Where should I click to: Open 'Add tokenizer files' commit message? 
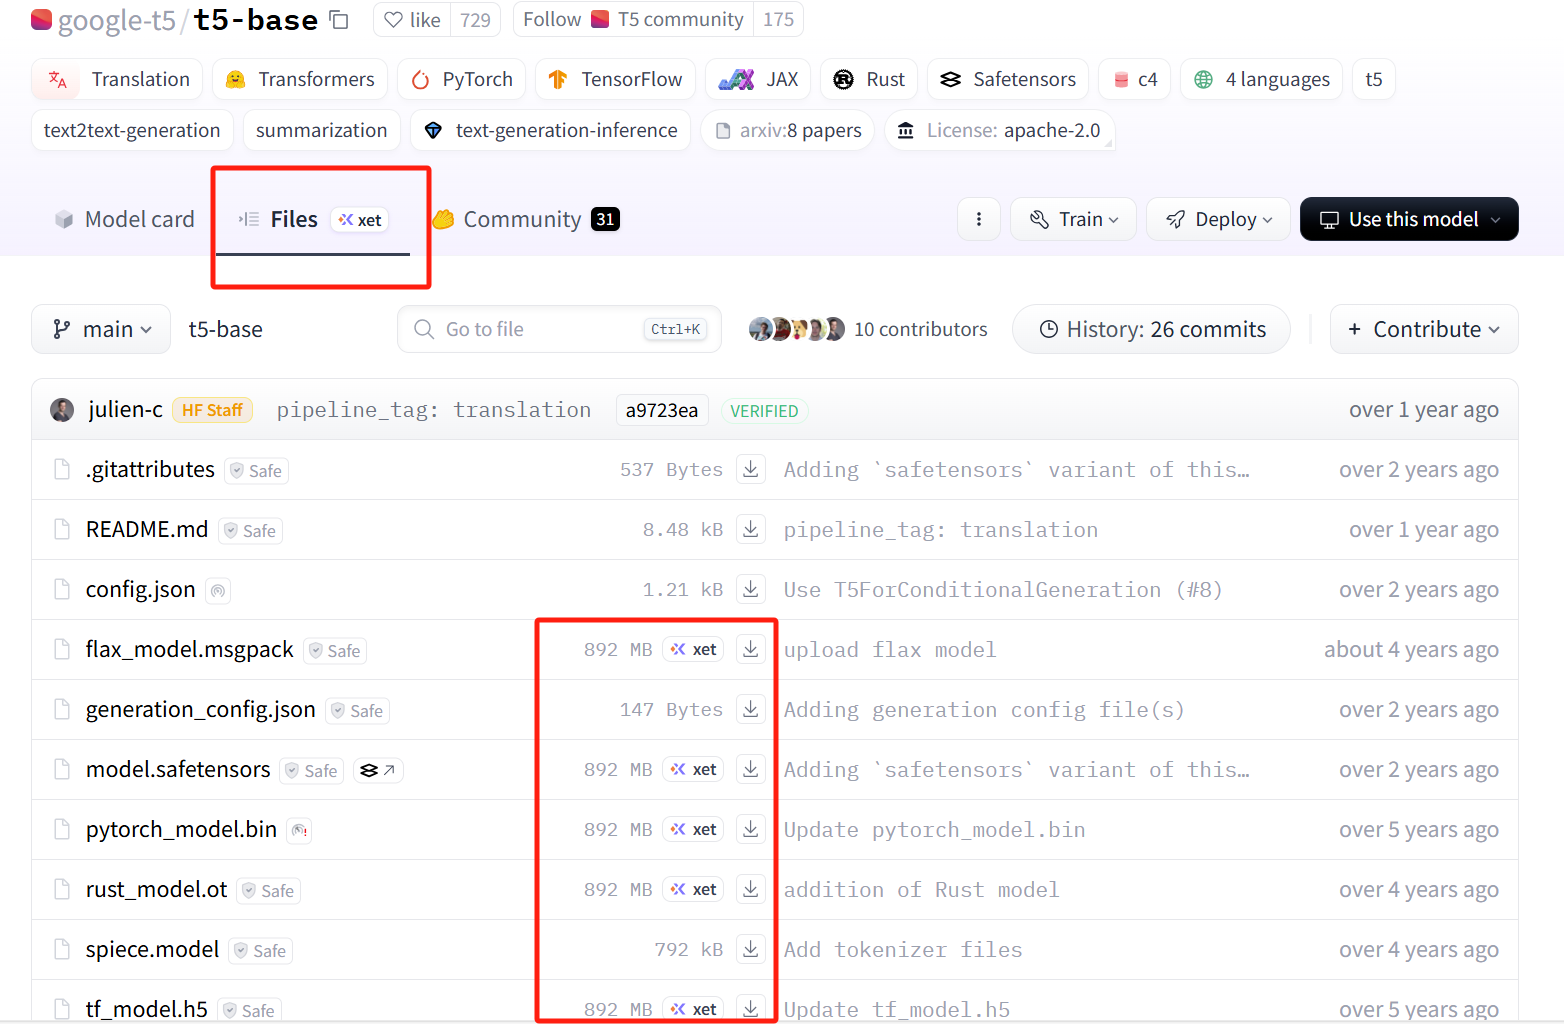click(903, 950)
